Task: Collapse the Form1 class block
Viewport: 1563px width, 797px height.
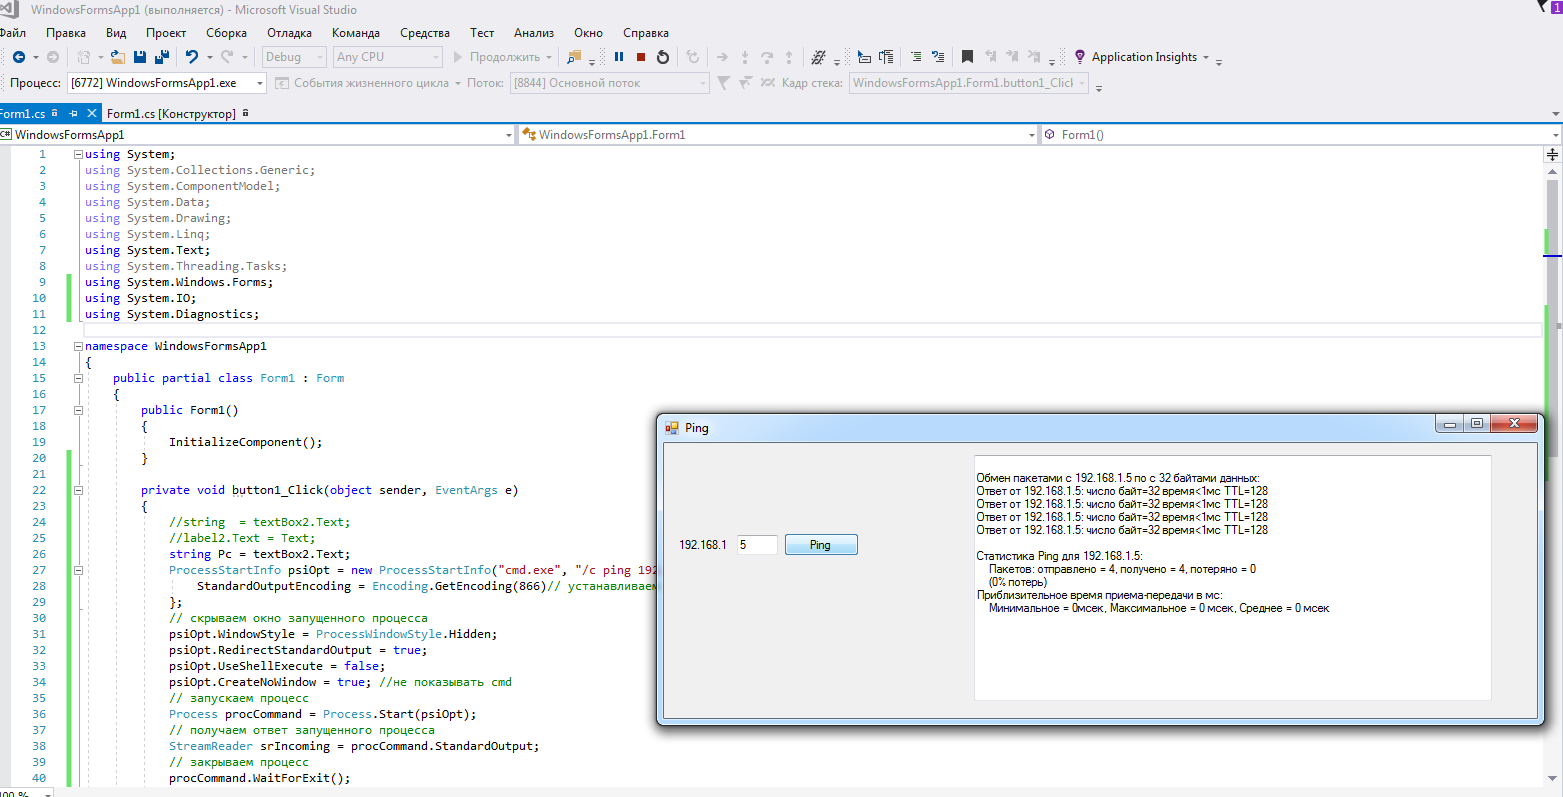Action: pos(78,378)
